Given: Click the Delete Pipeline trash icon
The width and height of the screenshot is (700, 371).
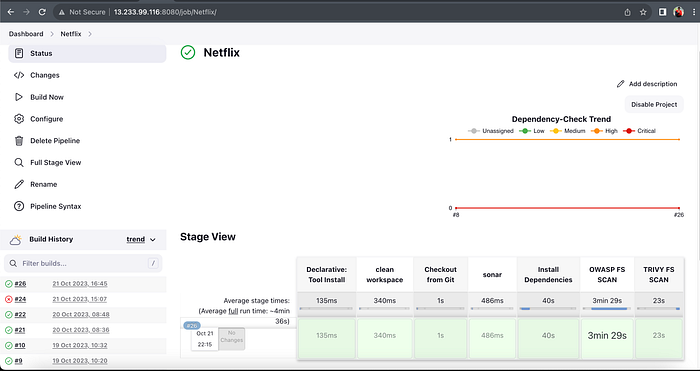Looking at the screenshot, I should point(19,141).
